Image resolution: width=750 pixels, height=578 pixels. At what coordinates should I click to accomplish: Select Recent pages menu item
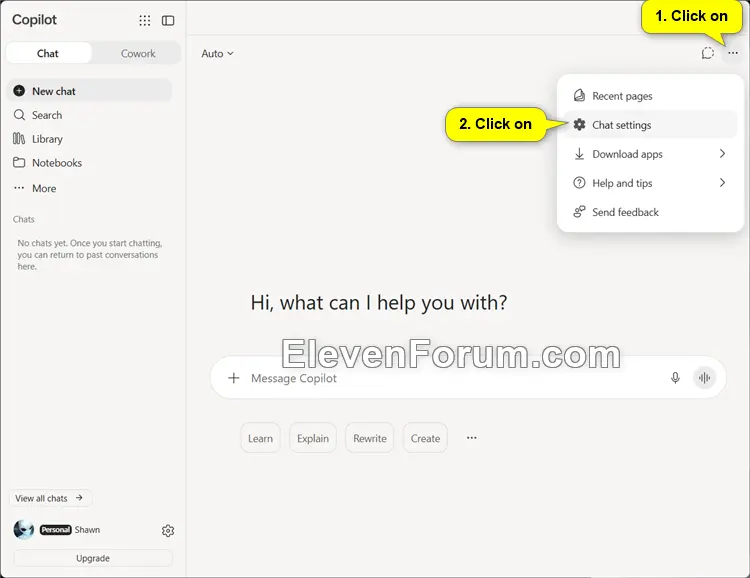click(651, 96)
